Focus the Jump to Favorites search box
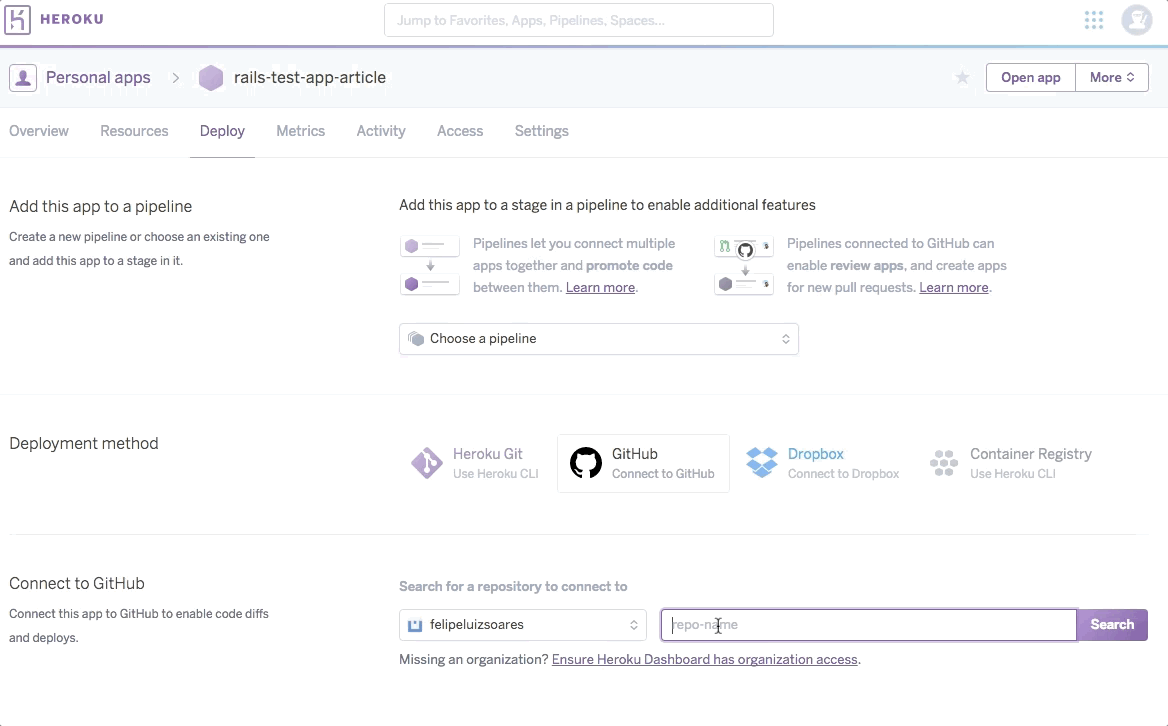Viewport: 1168px width, 726px height. [x=579, y=20]
